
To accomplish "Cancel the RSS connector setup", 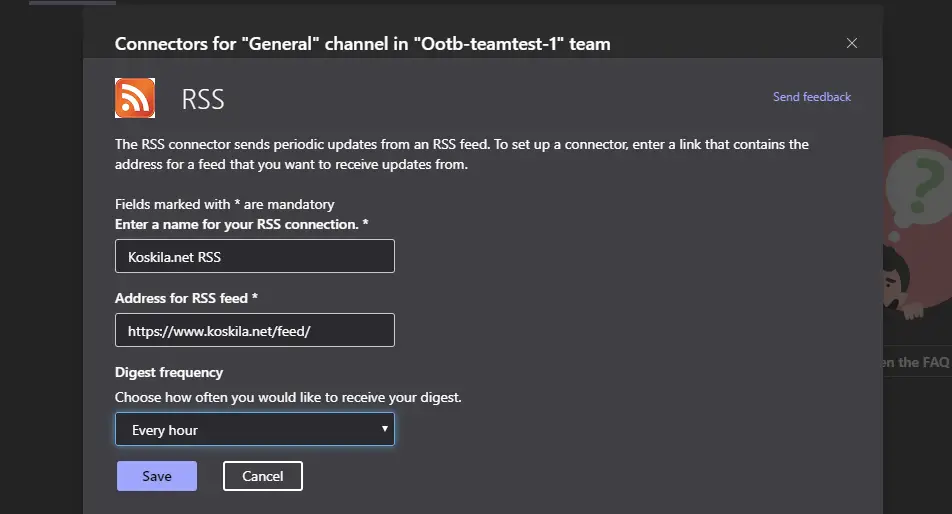I will tap(263, 476).
